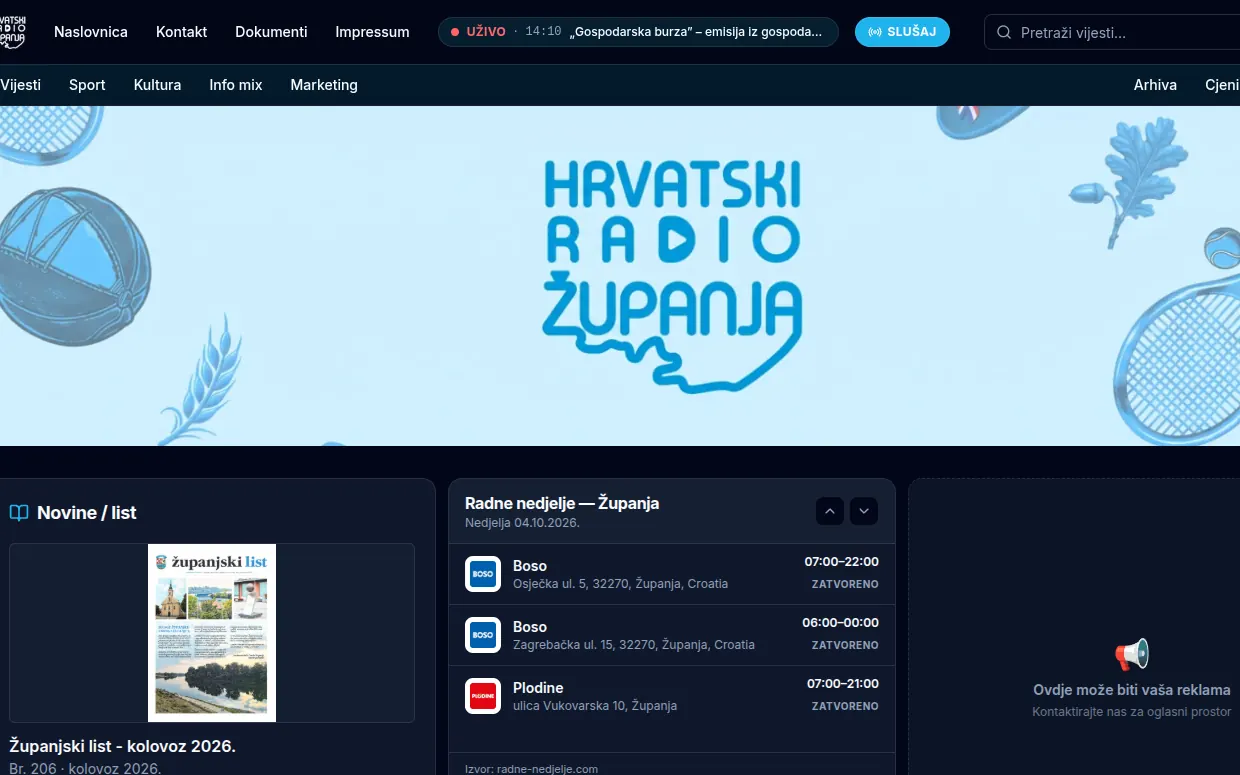
Task: Click the SLUŠAJ listen button
Action: (902, 32)
